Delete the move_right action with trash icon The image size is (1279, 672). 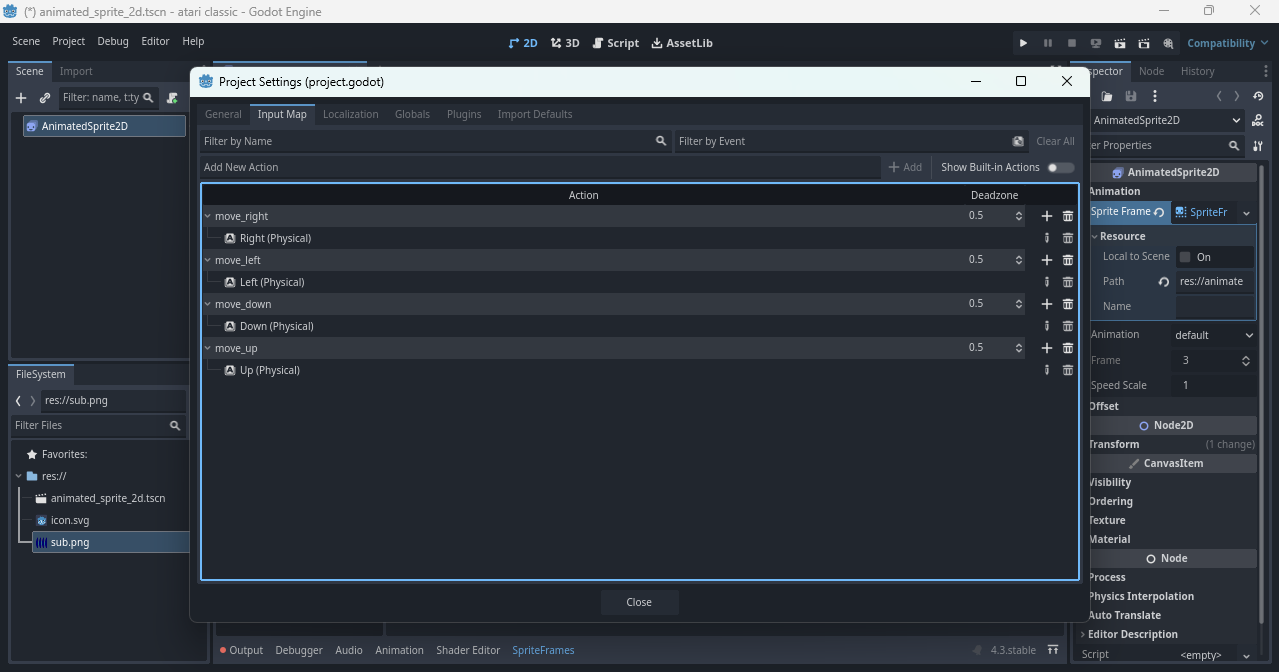[1068, 216]
